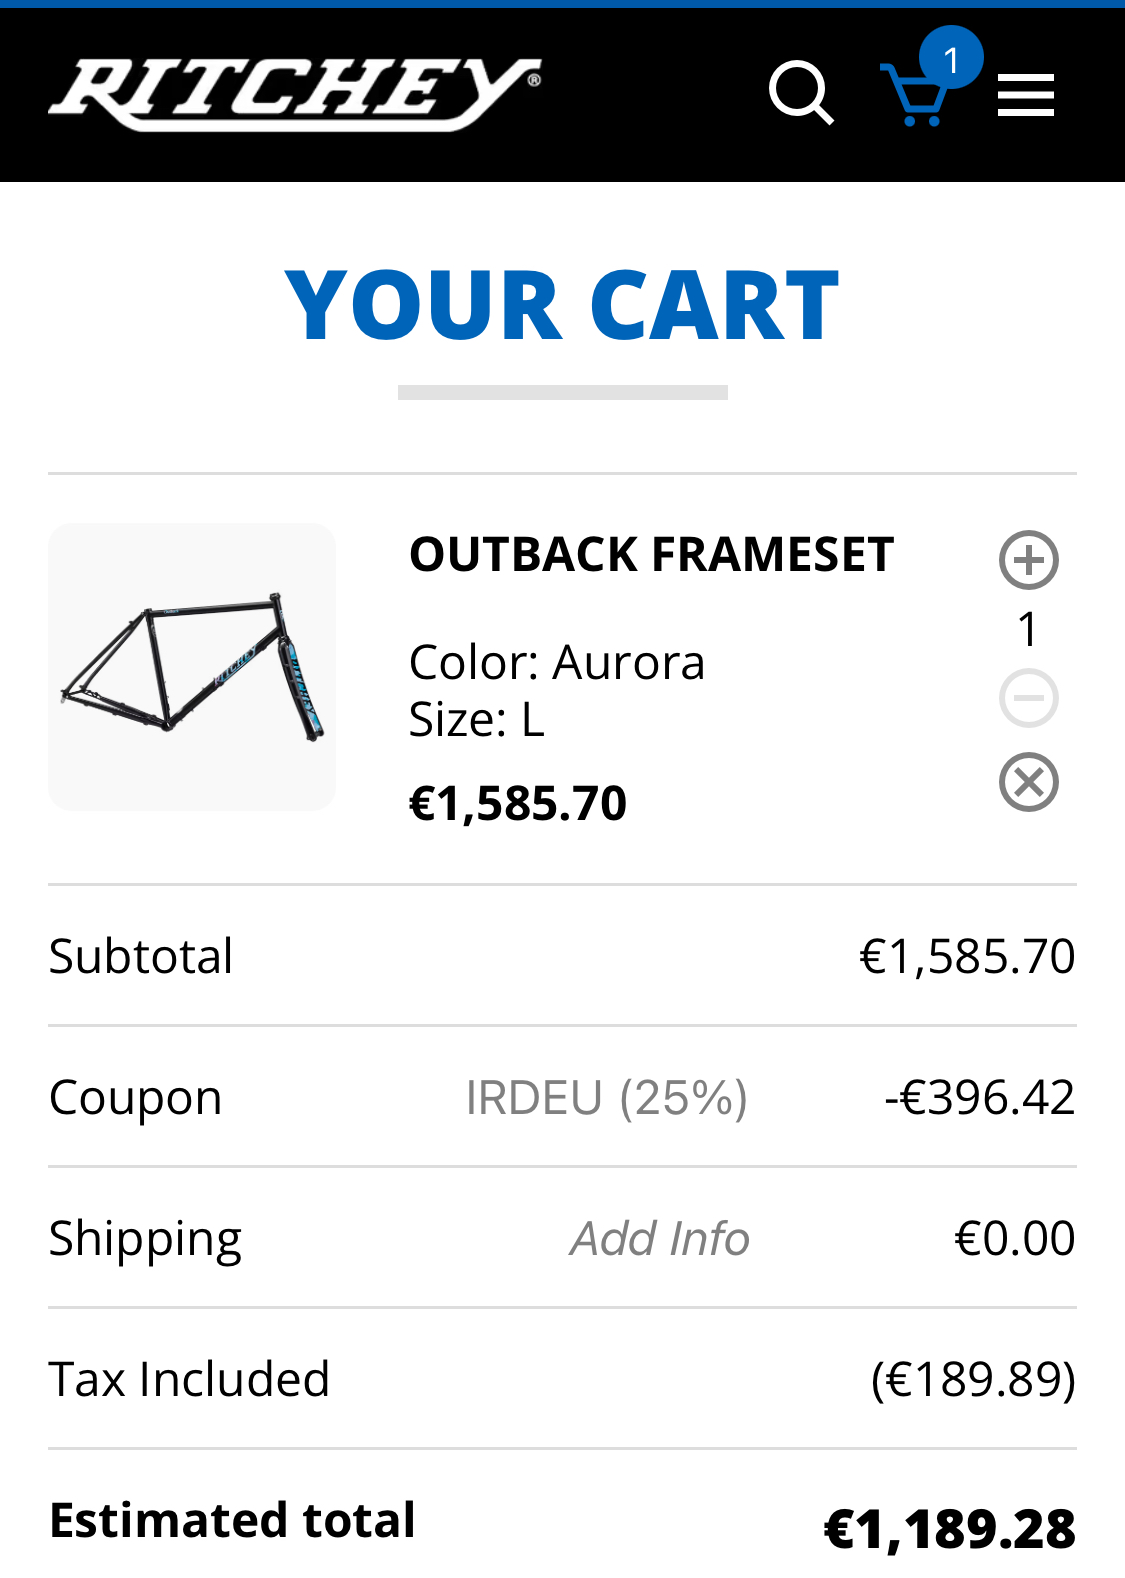Click the quantity number between plus and minus
Screen dimensions: 1125x1578
1028,629
